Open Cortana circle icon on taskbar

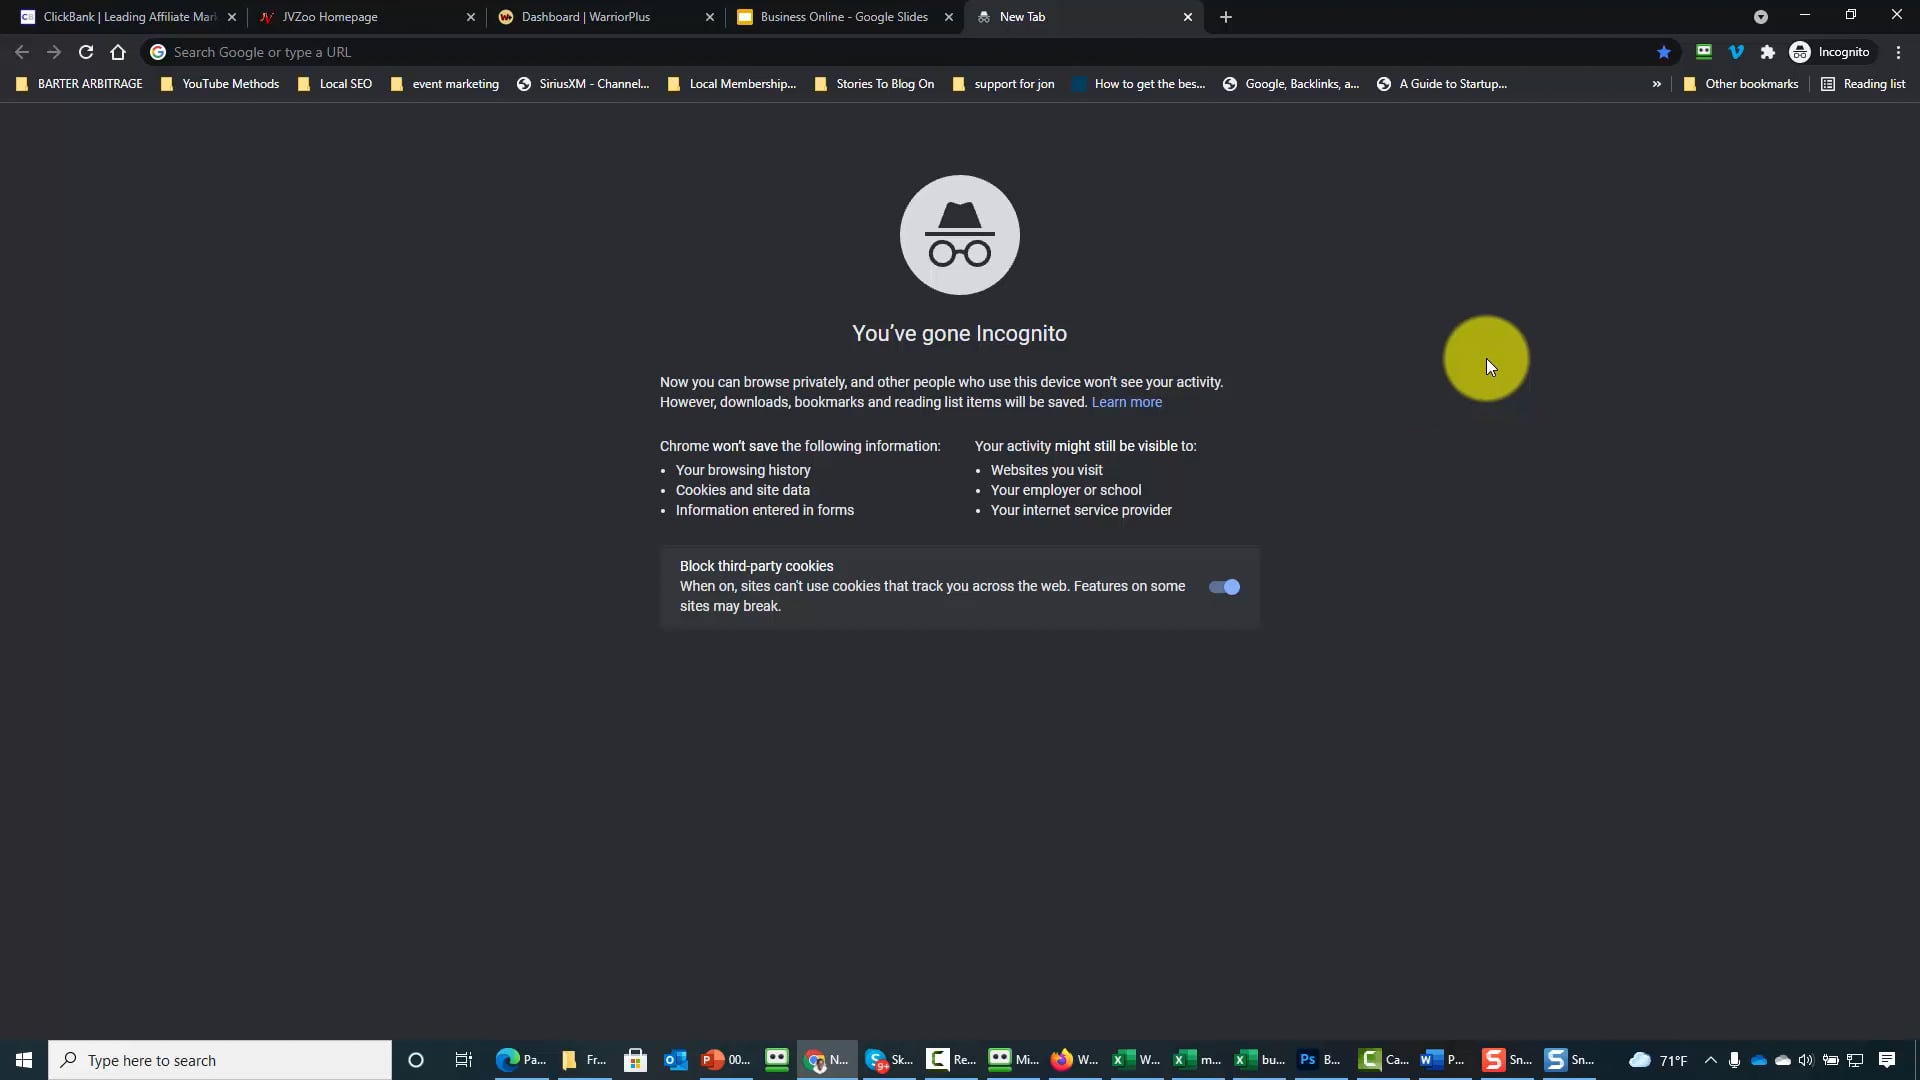pyautogui.click(x=416, y=1060)
